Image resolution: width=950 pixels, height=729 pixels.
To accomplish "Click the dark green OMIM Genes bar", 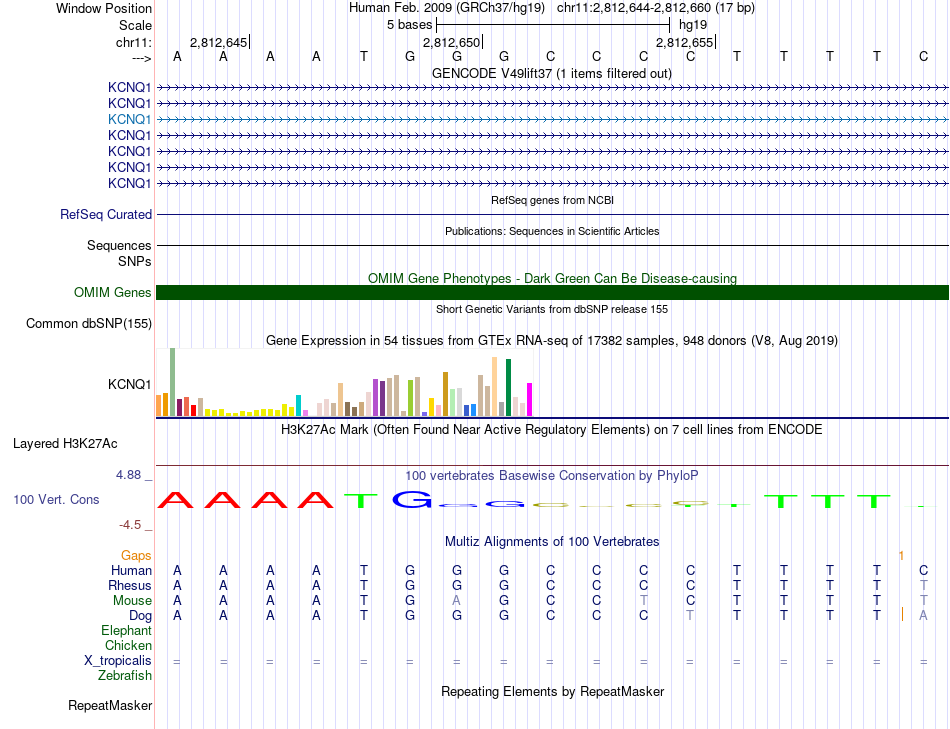I will [x=552, y=293].
